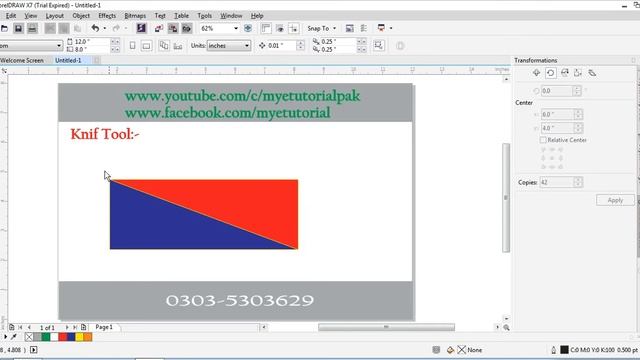Image resolution: width=640 pixels, height=360 pixels.
Task: Click the Import icon in the toolbar
Action: coord(159,28)
